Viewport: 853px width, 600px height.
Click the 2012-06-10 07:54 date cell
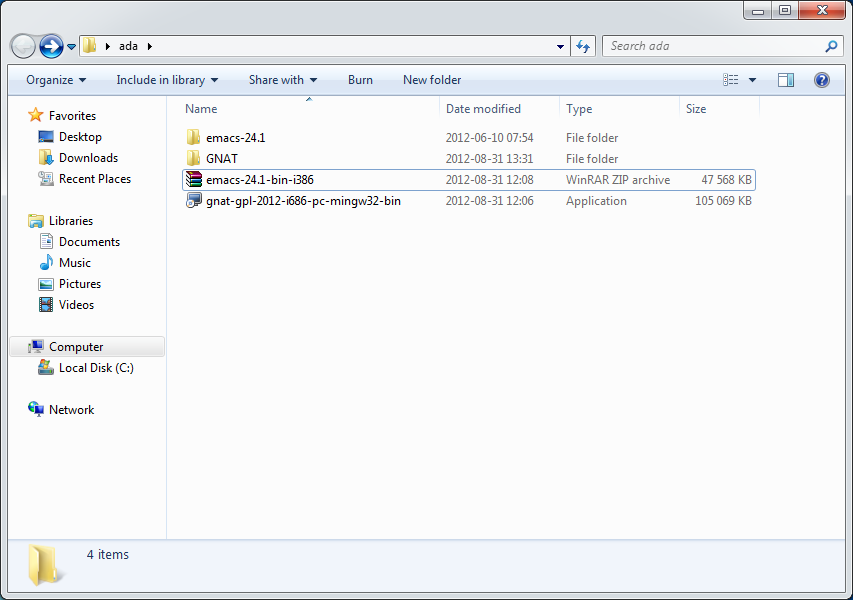pyautogui.click(x=490, y=138)
